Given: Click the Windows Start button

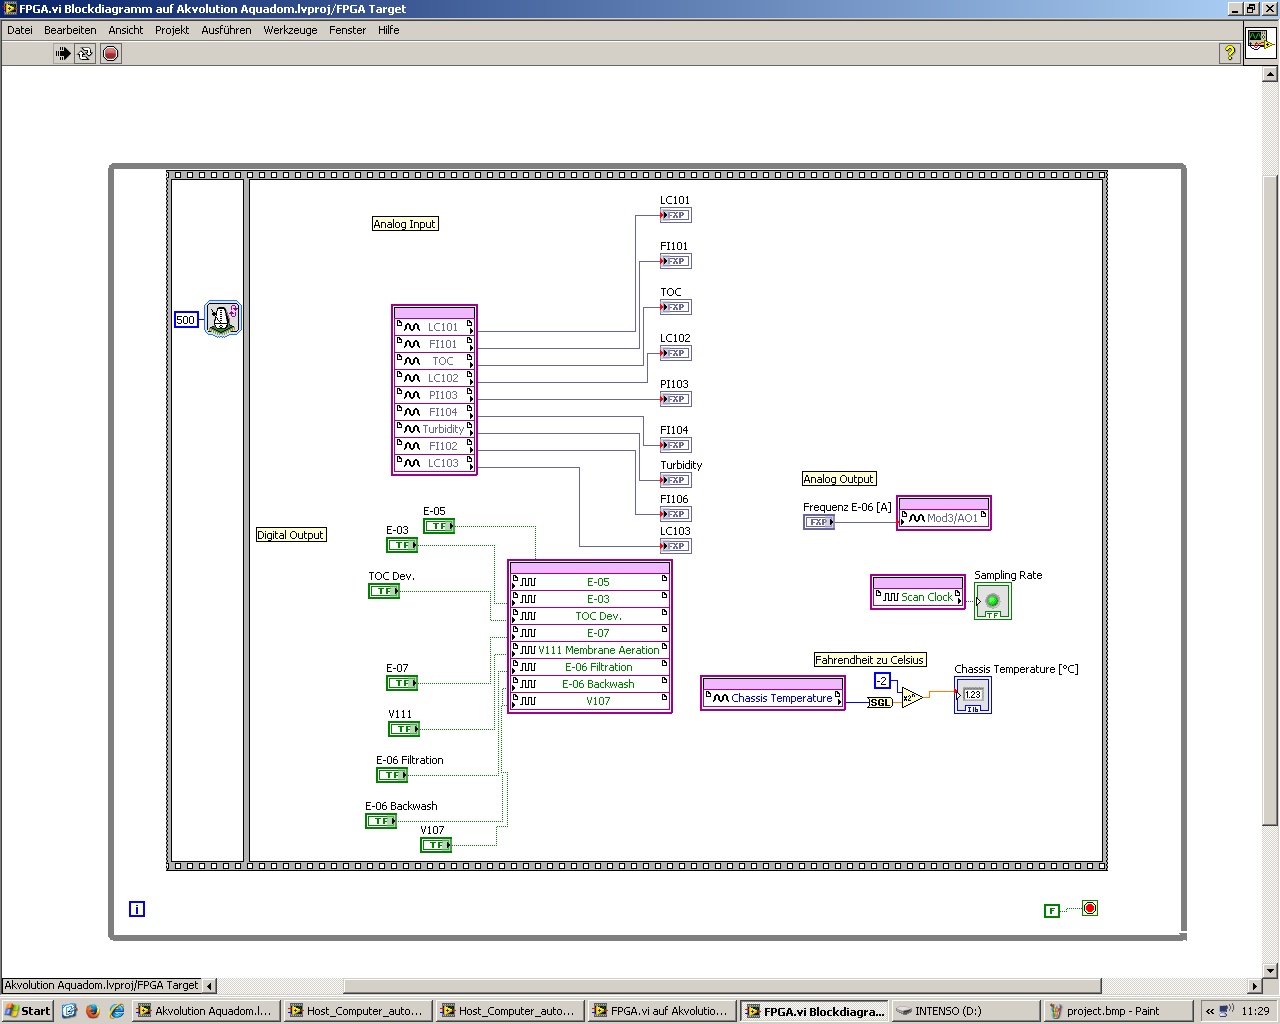Looking at the screenshot, I should pyautogui.click(x=27, y=1011).
